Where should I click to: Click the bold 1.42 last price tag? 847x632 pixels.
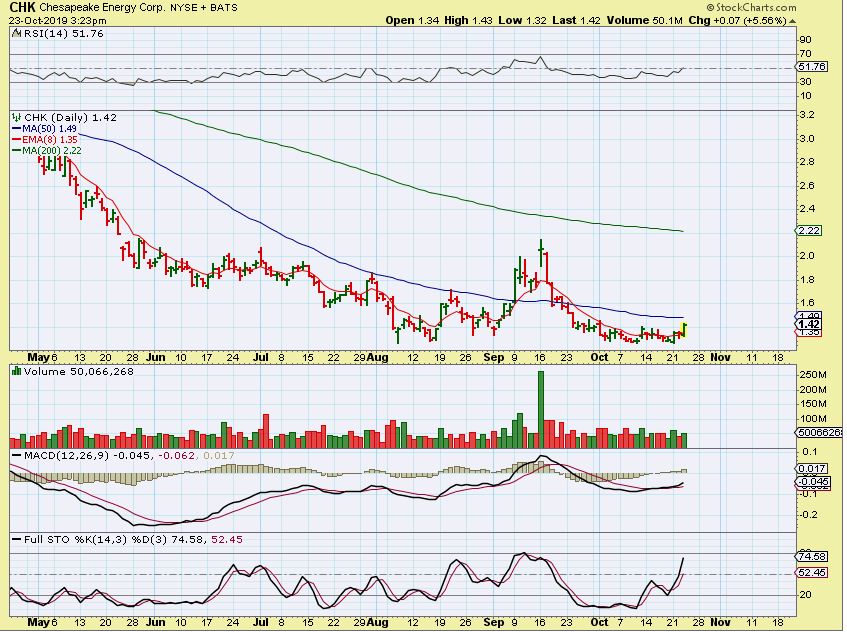click(x=810, y=324)
